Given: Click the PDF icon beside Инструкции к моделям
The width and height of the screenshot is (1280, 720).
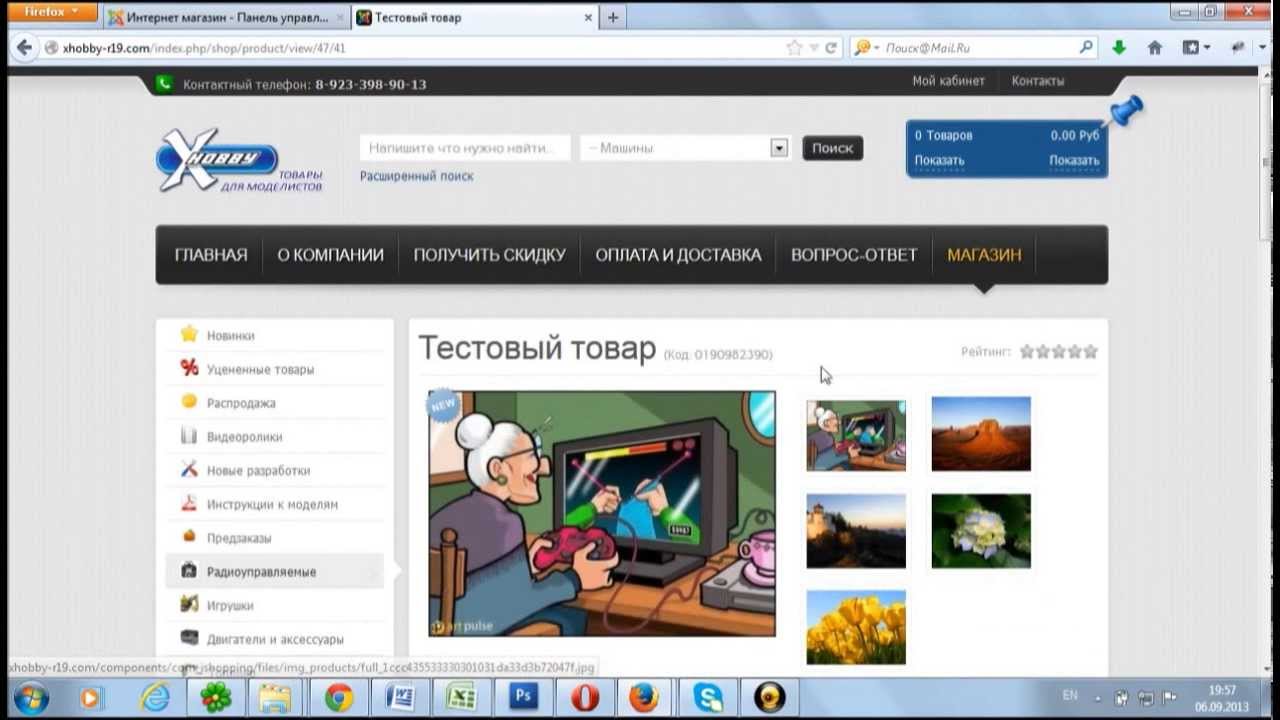Looking at the screenshot, I should pos(189,503).
